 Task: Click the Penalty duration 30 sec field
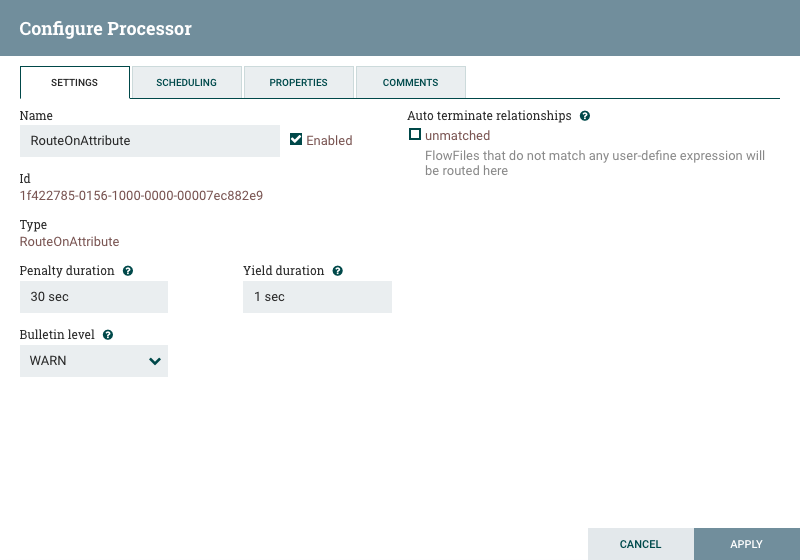point(94,297)
